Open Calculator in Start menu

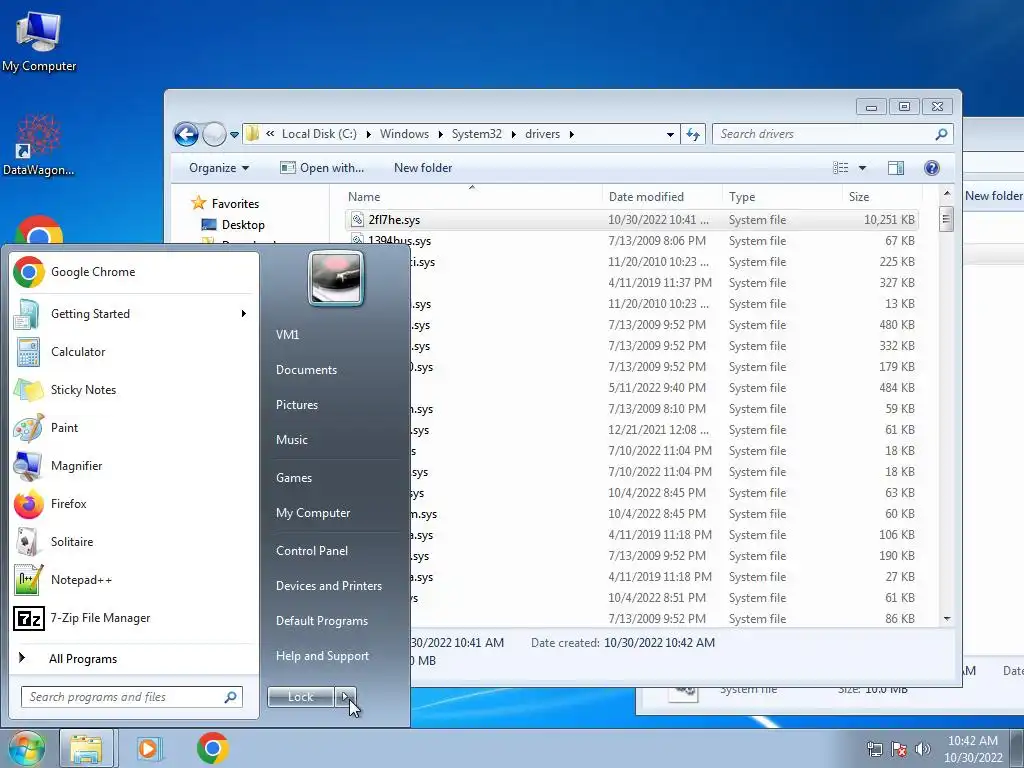[133, 351]
